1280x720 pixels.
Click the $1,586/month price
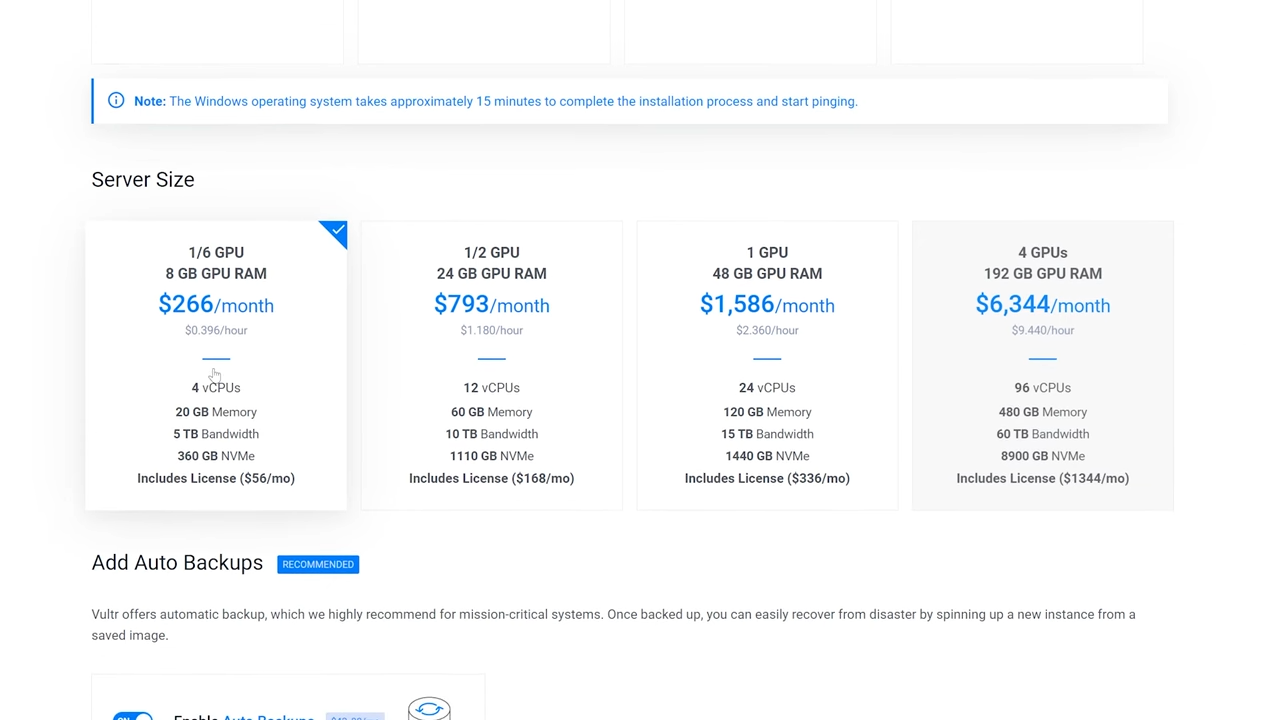(767, 304)
